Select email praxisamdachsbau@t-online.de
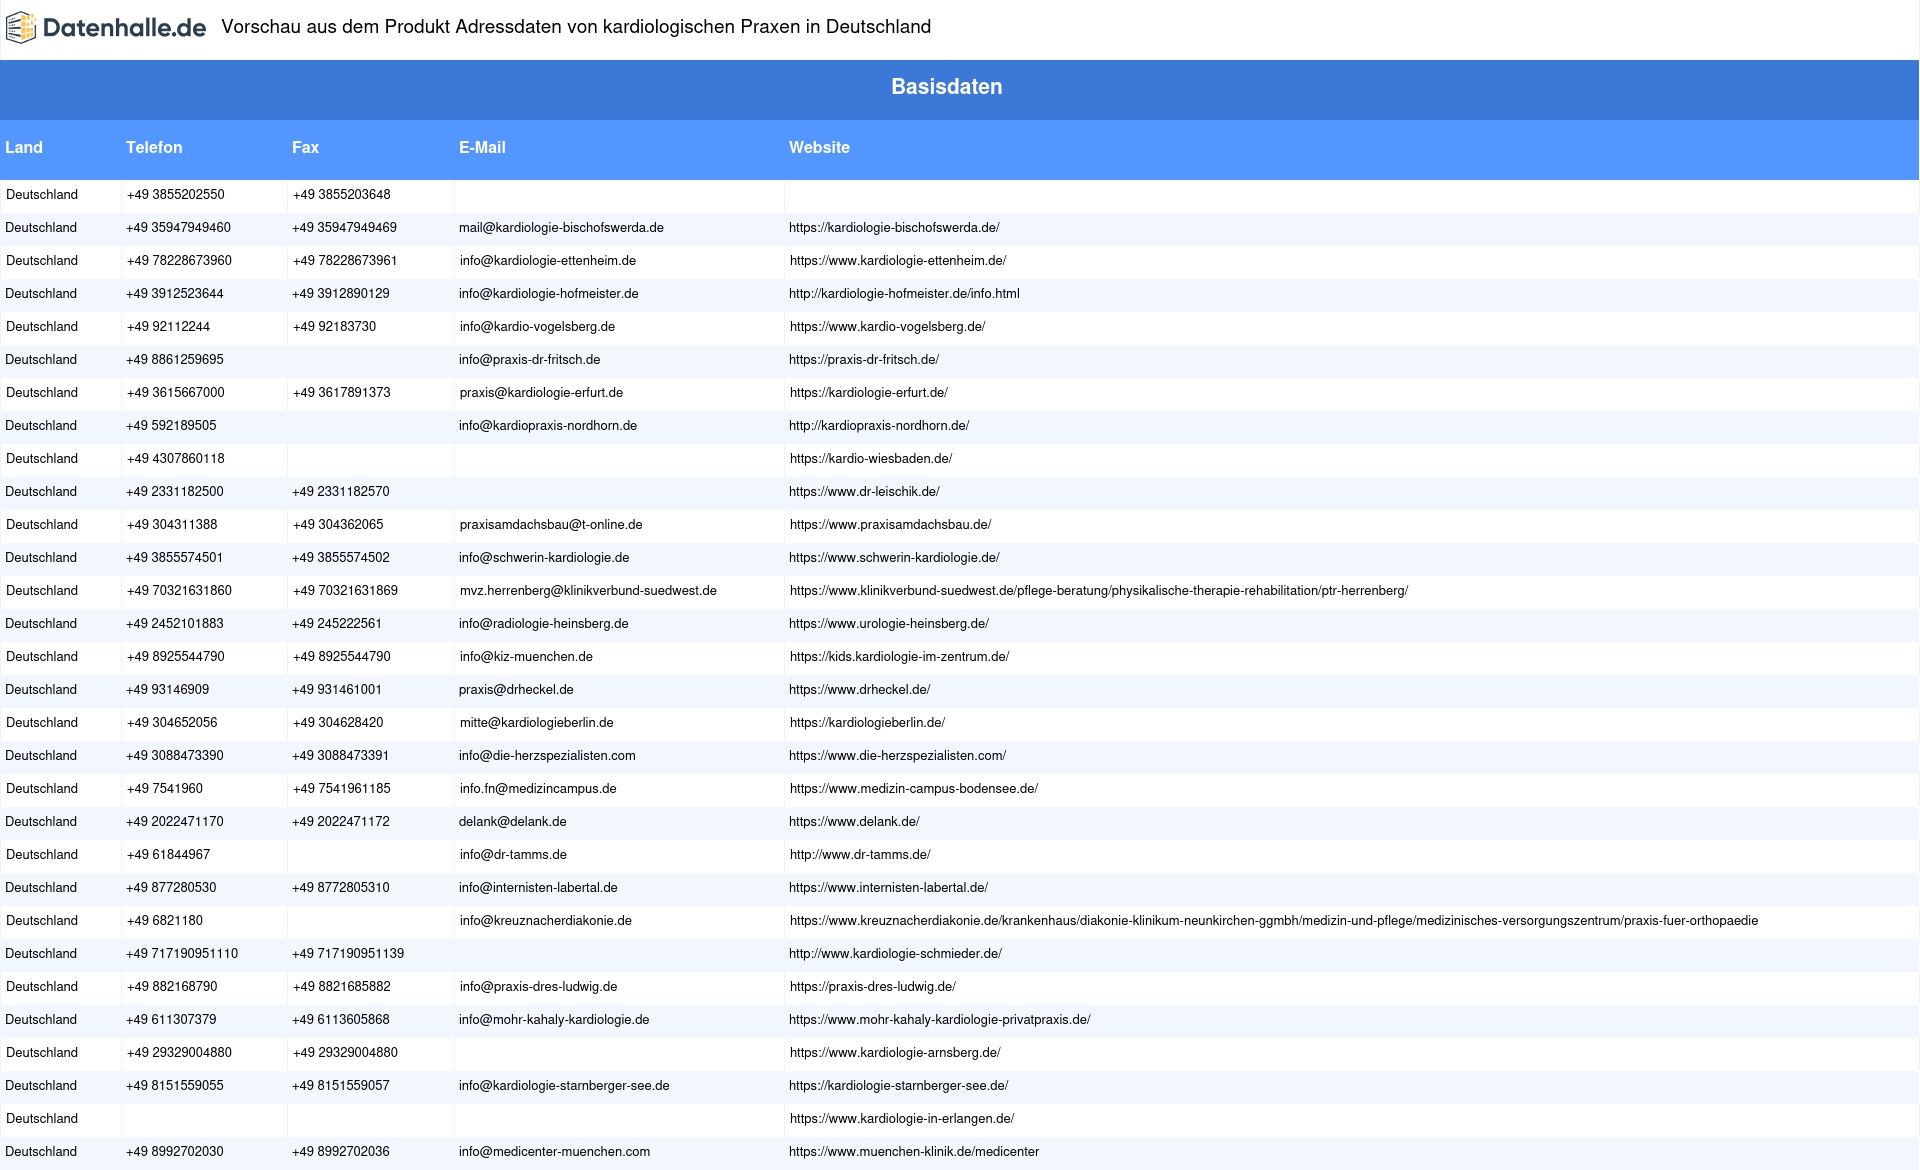 point(551,525)
